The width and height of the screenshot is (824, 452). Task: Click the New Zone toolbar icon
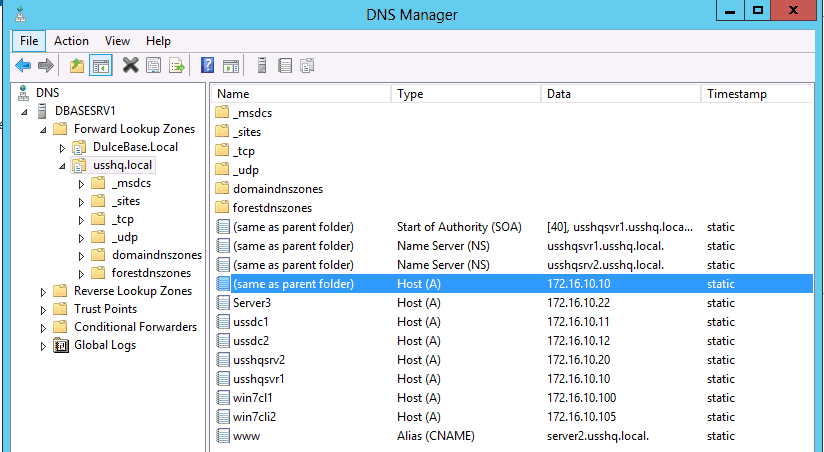[x=307, y=66]
